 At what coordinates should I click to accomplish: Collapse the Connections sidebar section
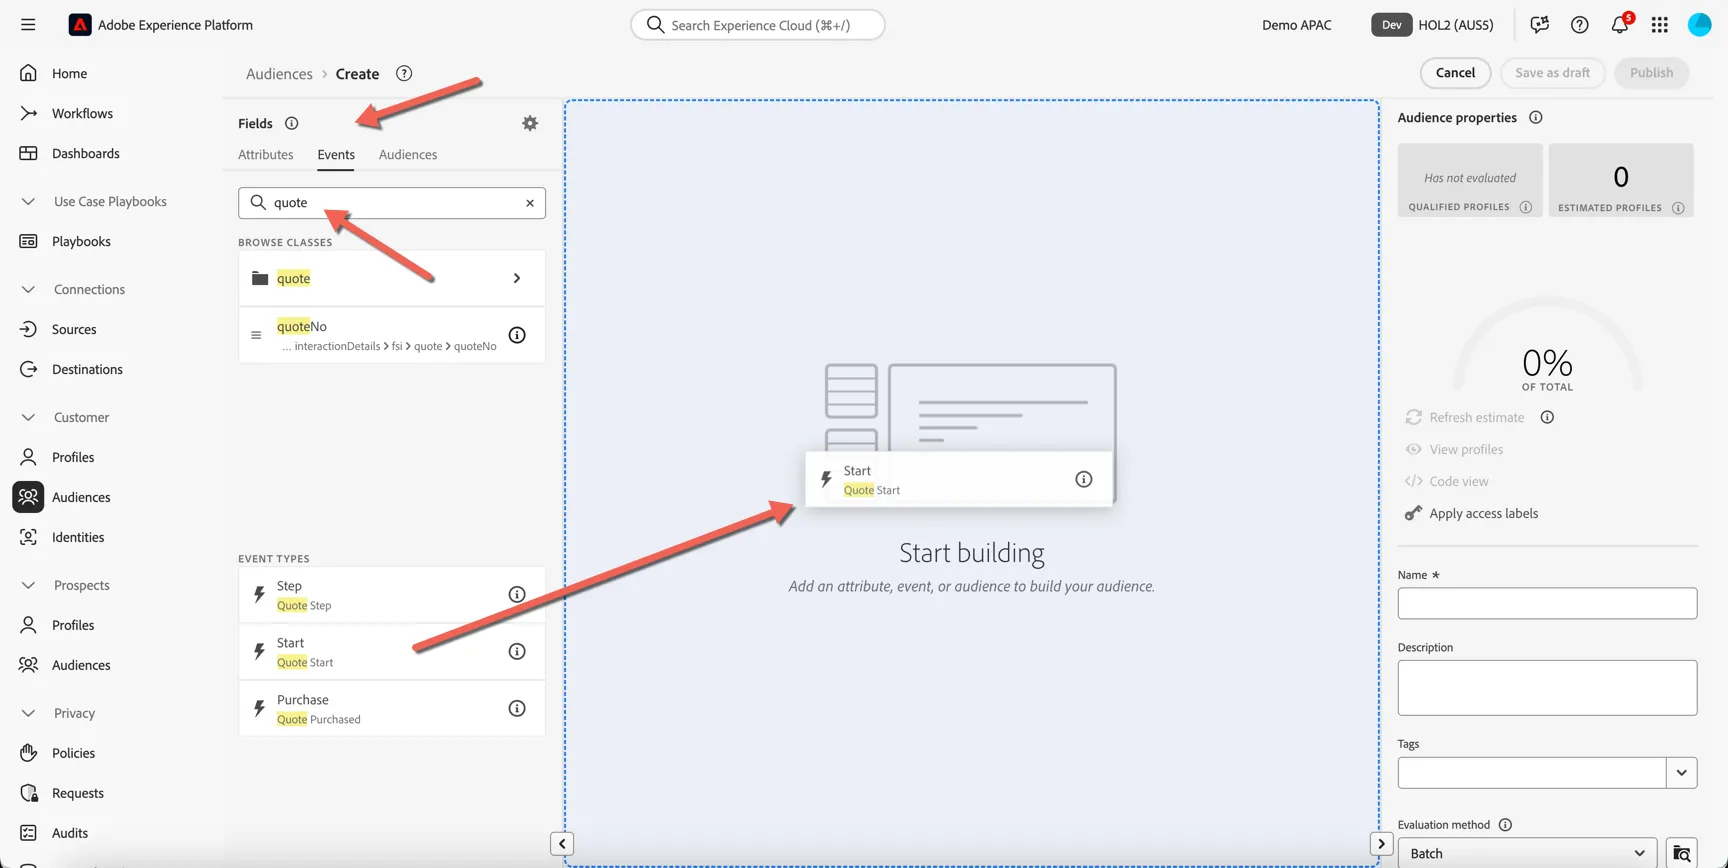pyautogui.click(x=28, y=289)
